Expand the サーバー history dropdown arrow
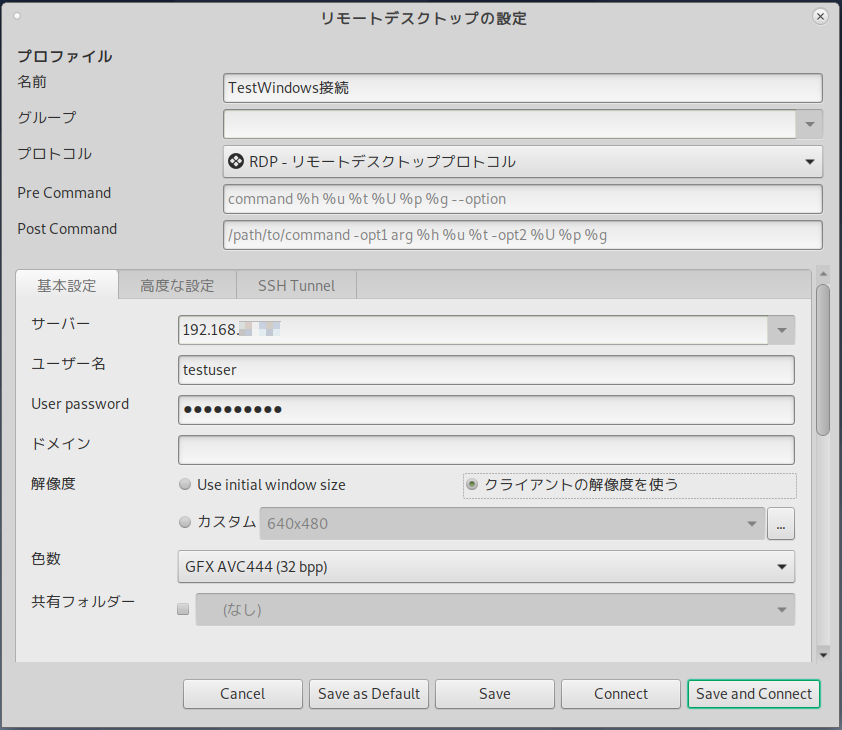The image size is (842, 730). [x=781, y=330]
